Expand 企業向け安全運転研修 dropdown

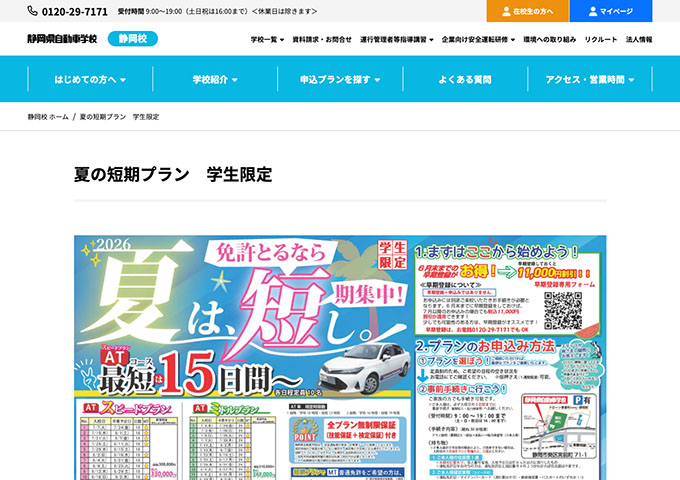click(478, 39)
